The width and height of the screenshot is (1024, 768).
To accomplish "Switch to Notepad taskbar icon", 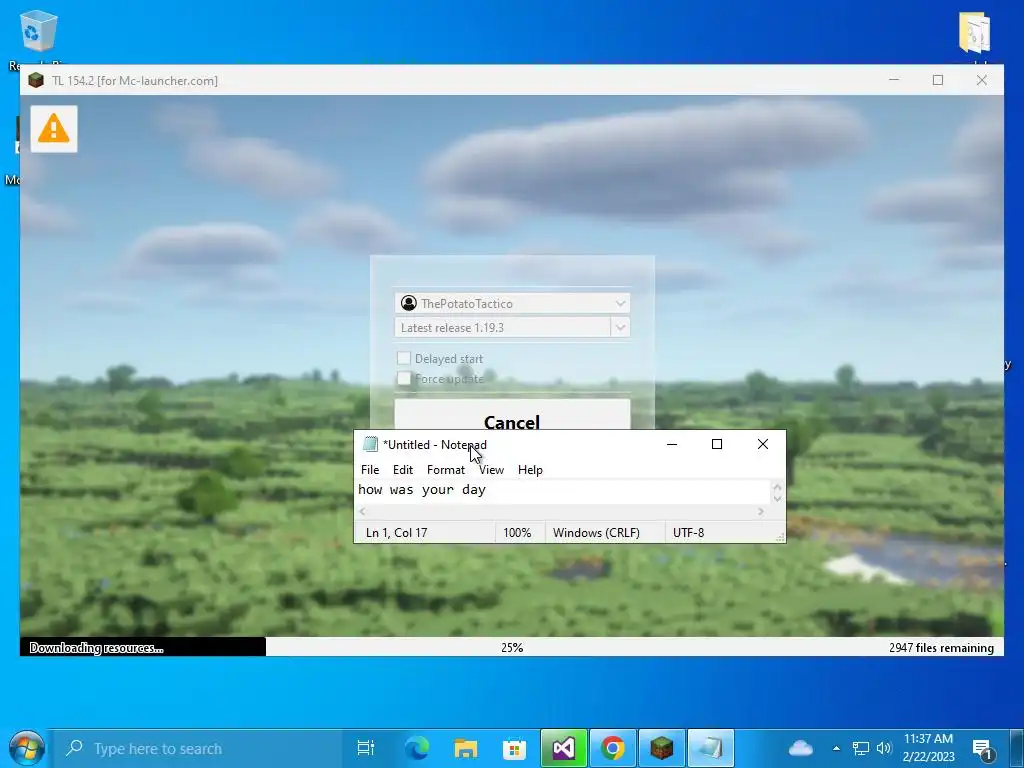I will point(711,748).
